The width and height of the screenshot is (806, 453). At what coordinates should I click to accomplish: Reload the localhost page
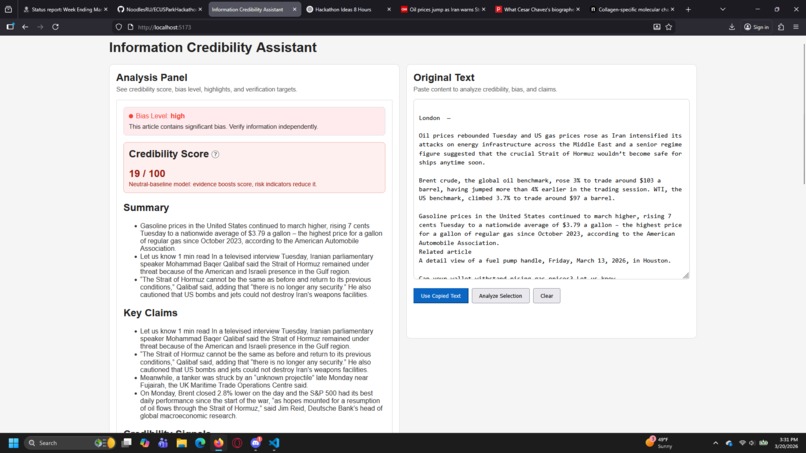pyautogui.click(x=56, y=27)
